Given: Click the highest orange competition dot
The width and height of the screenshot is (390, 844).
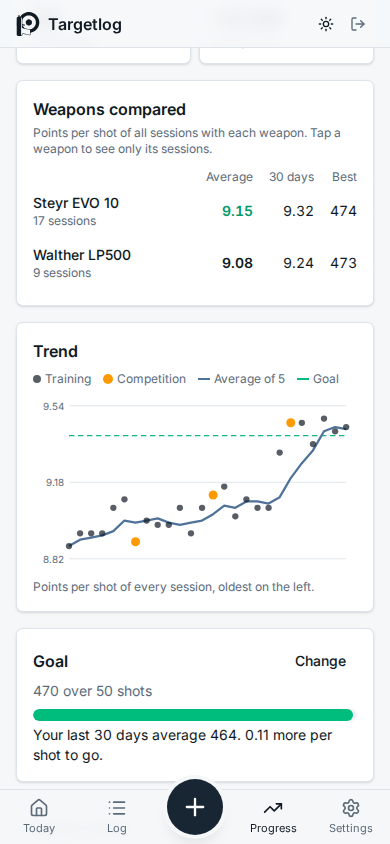Looking at the screenshot, I should tap(290, 423).
